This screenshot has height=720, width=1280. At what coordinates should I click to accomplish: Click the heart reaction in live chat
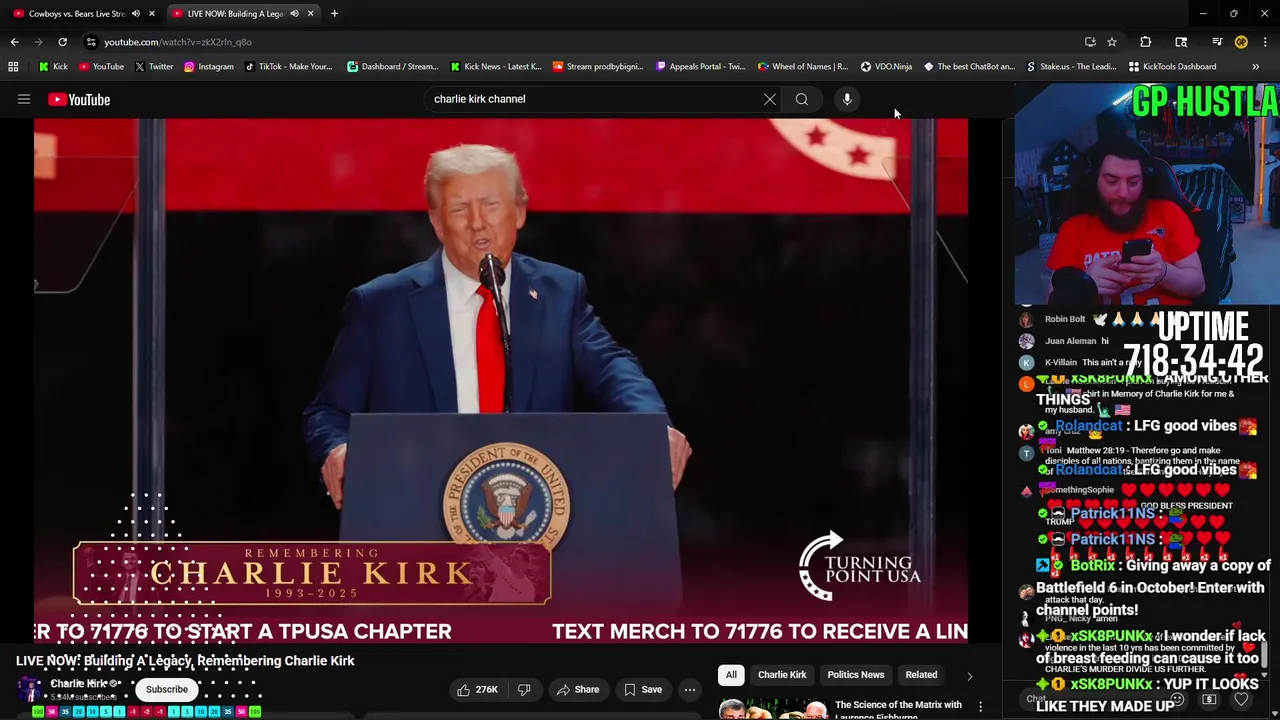click(x=1241, y=699)
